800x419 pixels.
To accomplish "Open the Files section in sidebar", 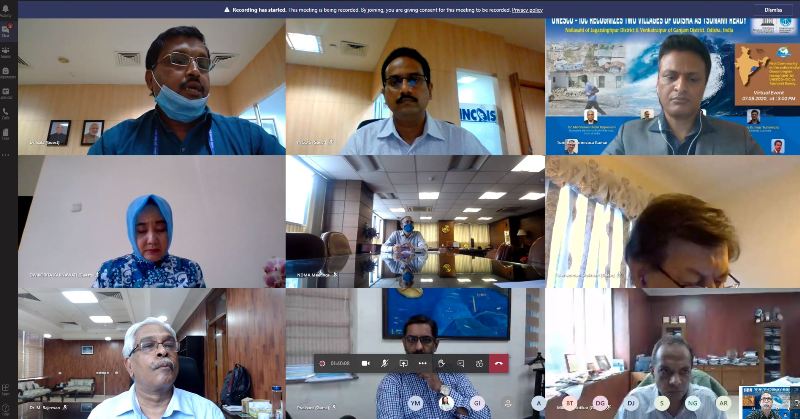I will click(x=6, y=134).
